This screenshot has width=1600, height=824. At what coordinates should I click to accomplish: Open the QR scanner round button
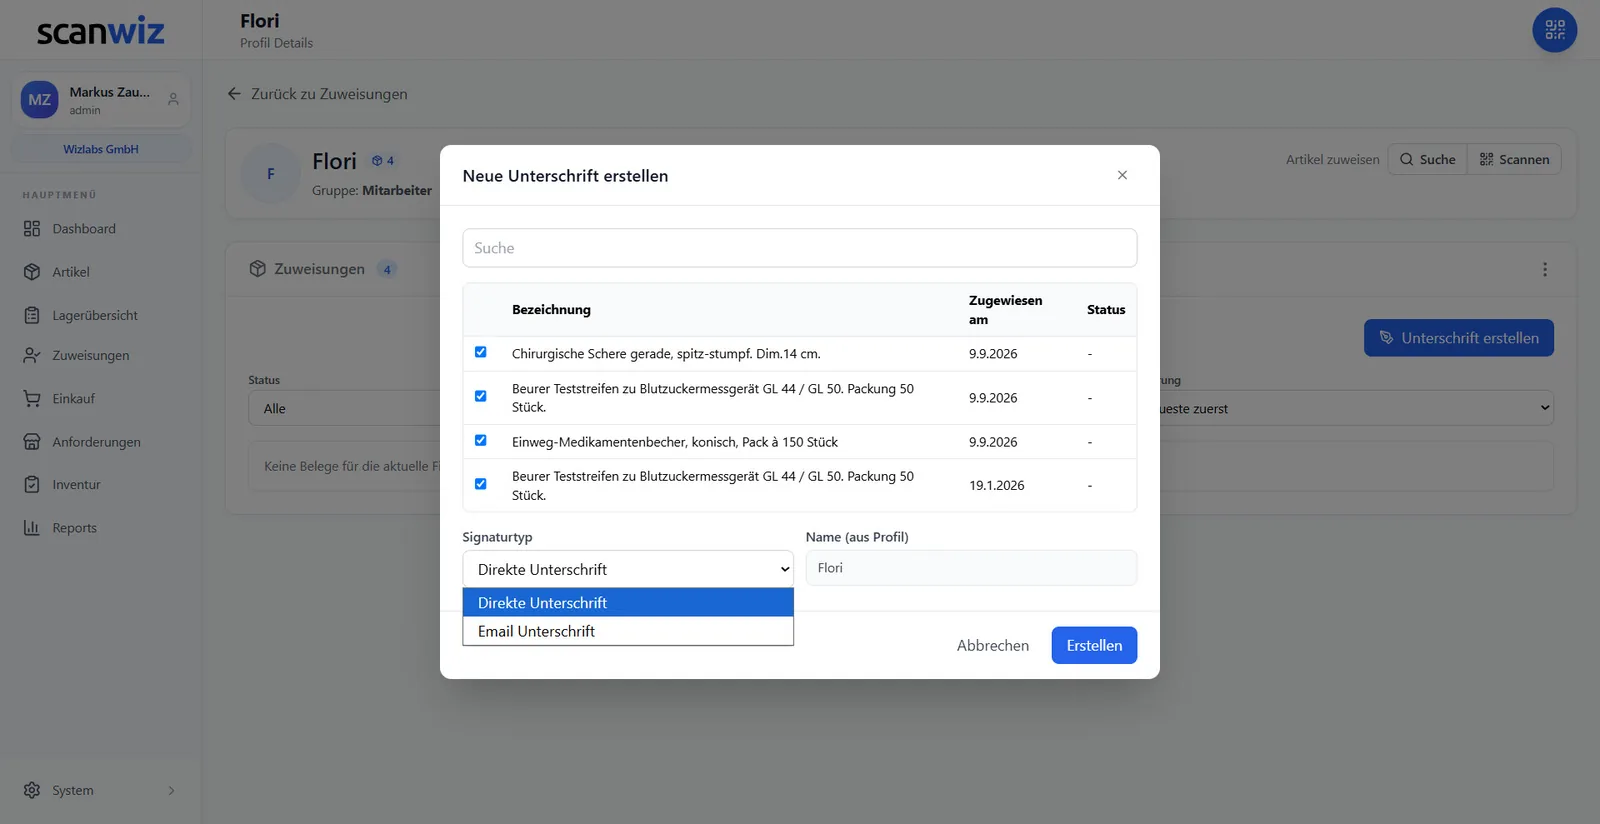(x=1554, y=30)
